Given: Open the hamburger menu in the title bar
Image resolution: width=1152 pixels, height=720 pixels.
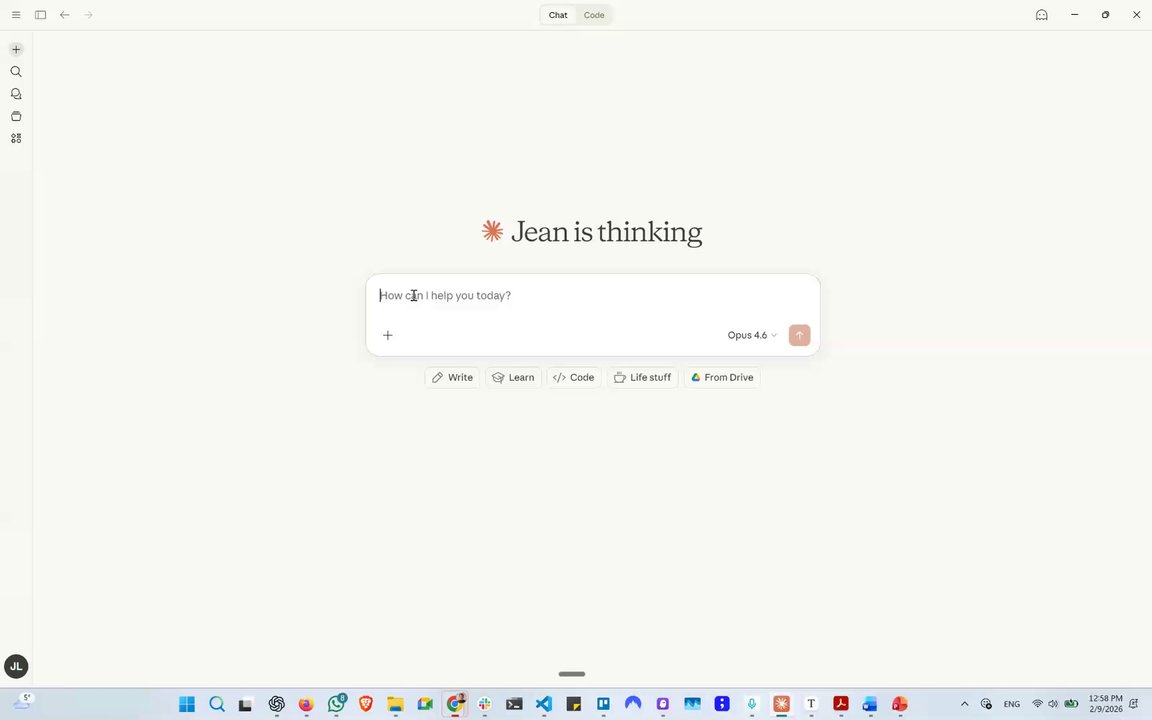Looking at the screenshot, I should tap(15, 15).
